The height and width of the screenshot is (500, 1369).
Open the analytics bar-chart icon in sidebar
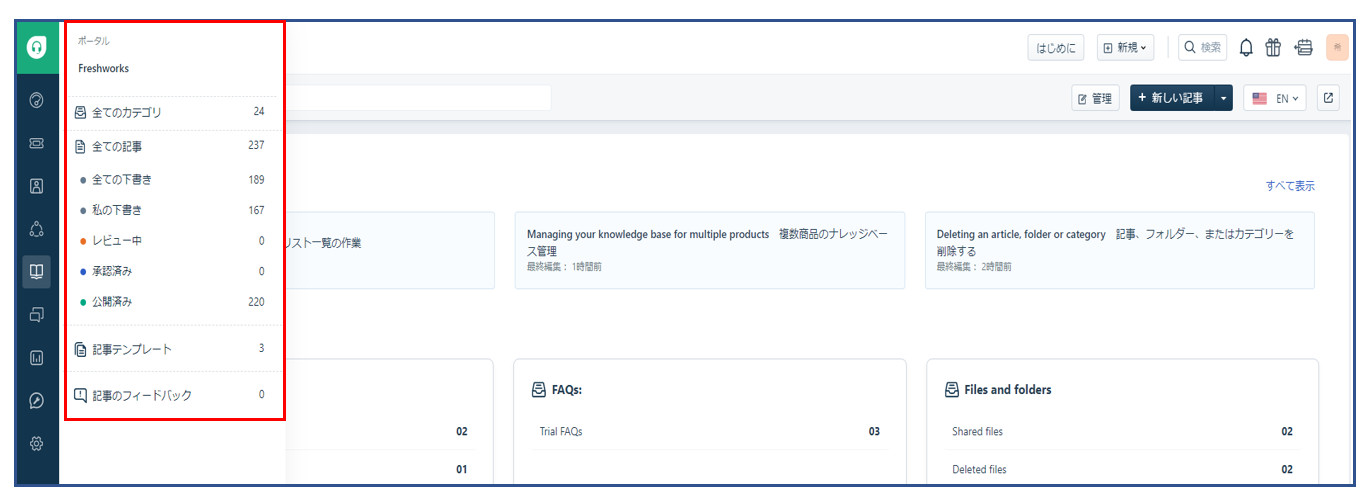(x=37, y=357)
